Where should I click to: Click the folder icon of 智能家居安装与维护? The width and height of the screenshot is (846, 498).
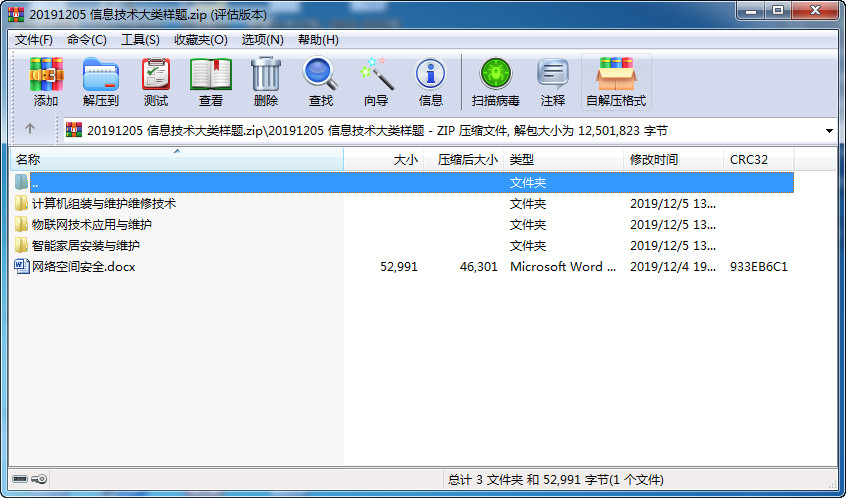[x=22, y=245]
